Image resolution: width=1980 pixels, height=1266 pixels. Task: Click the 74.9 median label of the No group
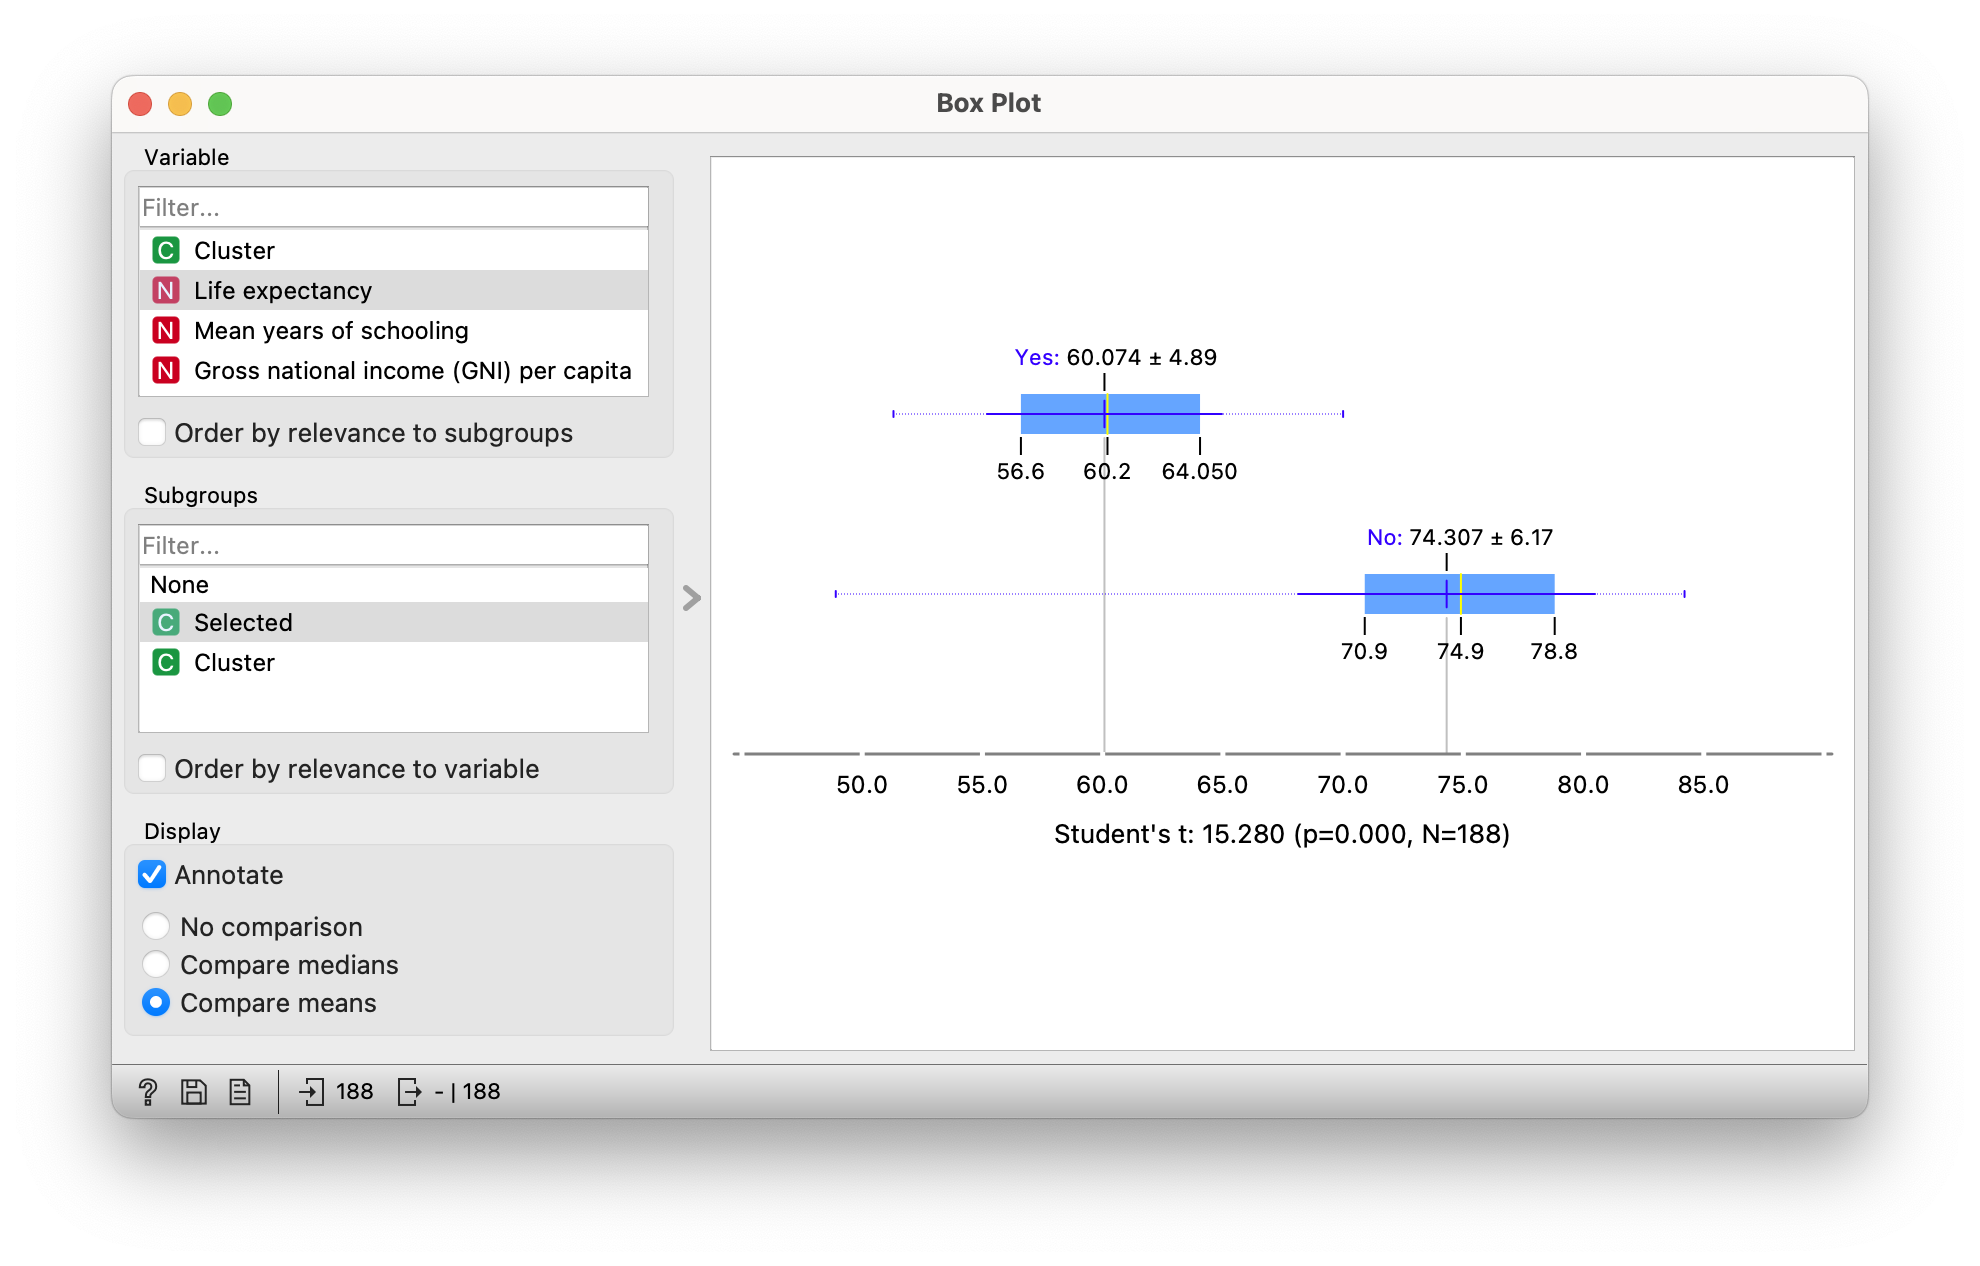(x=1460, y=651)
